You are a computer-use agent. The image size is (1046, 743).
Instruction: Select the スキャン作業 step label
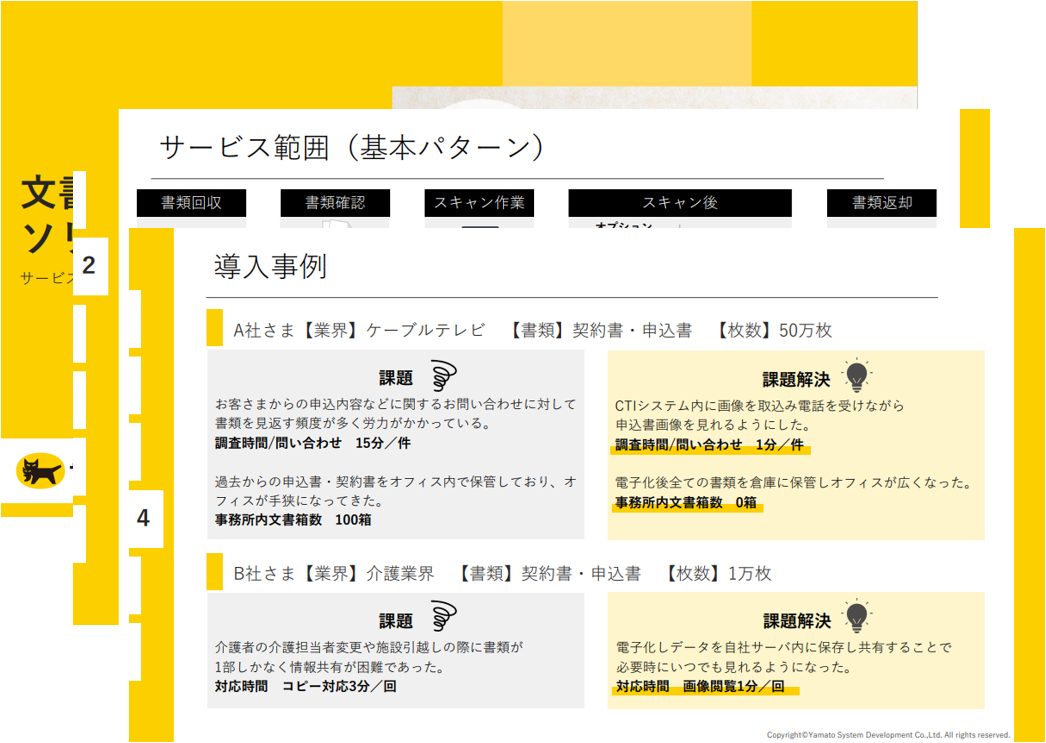click(479, 203)
